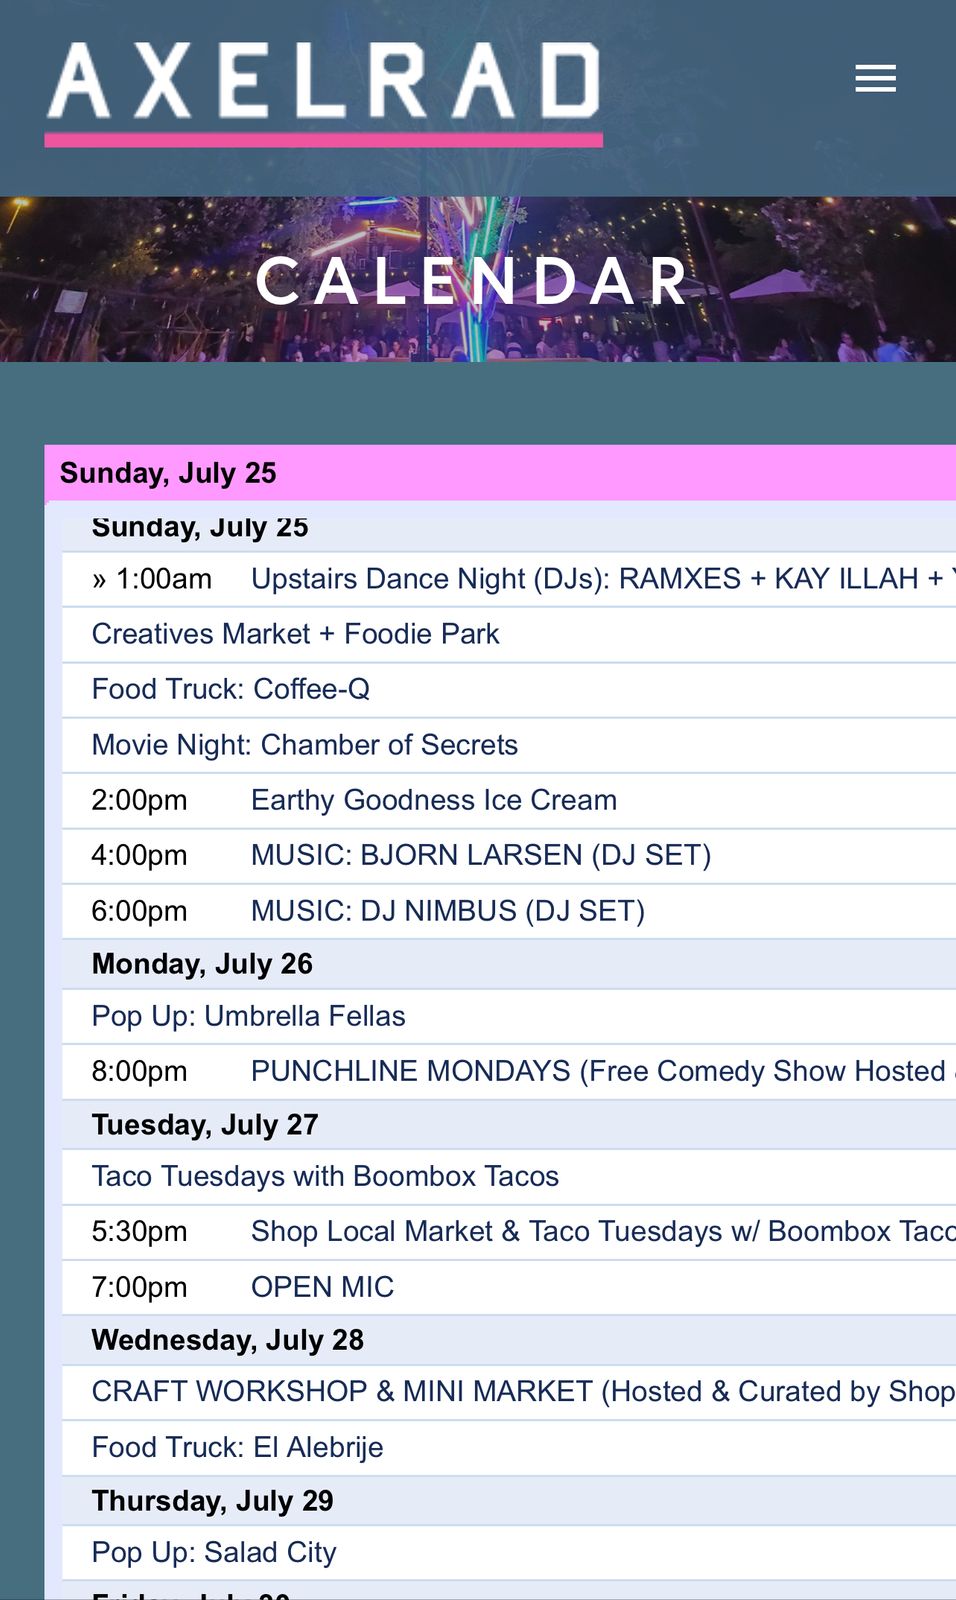Select Food Truck: Coffee-Q listing
The height and width of the screenshot is (1600, 956).
click(x=231, y=689)
